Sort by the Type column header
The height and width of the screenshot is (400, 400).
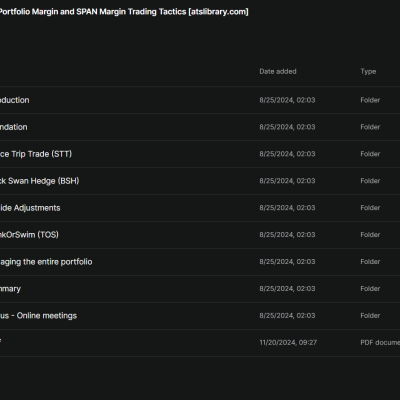click(x=368, y=71)
